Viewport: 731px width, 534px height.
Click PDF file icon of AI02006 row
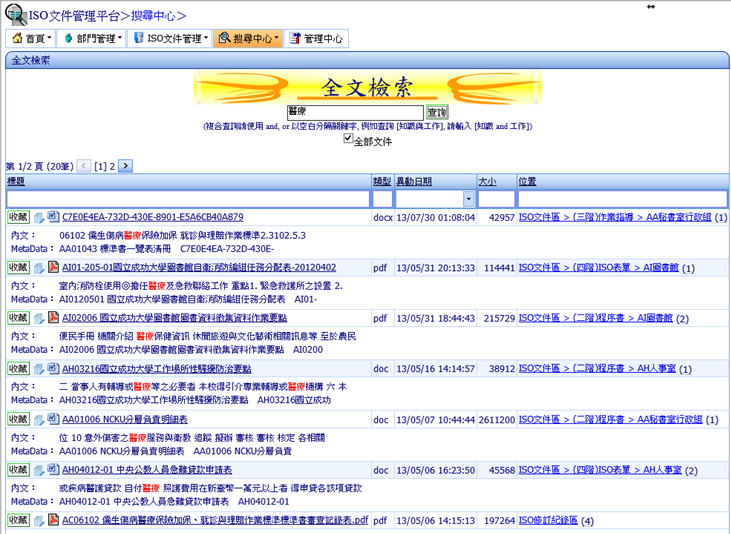tap(53, 317)
